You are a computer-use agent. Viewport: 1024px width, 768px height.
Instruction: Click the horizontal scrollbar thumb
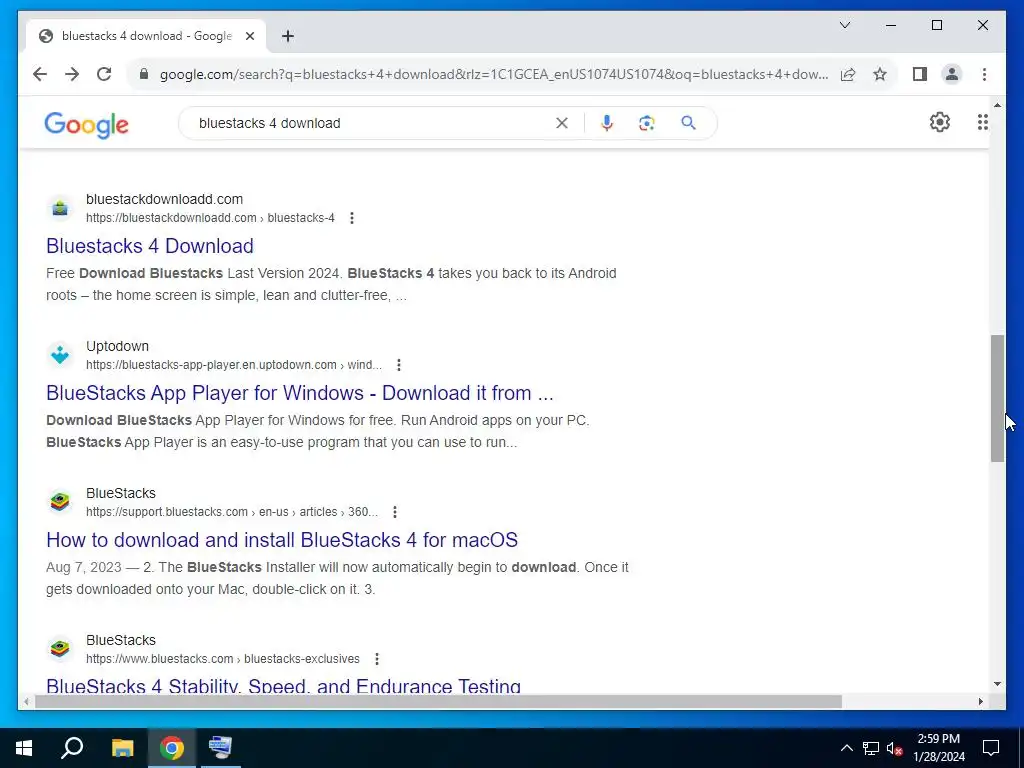pyautogui.click(x=438, y=702)
